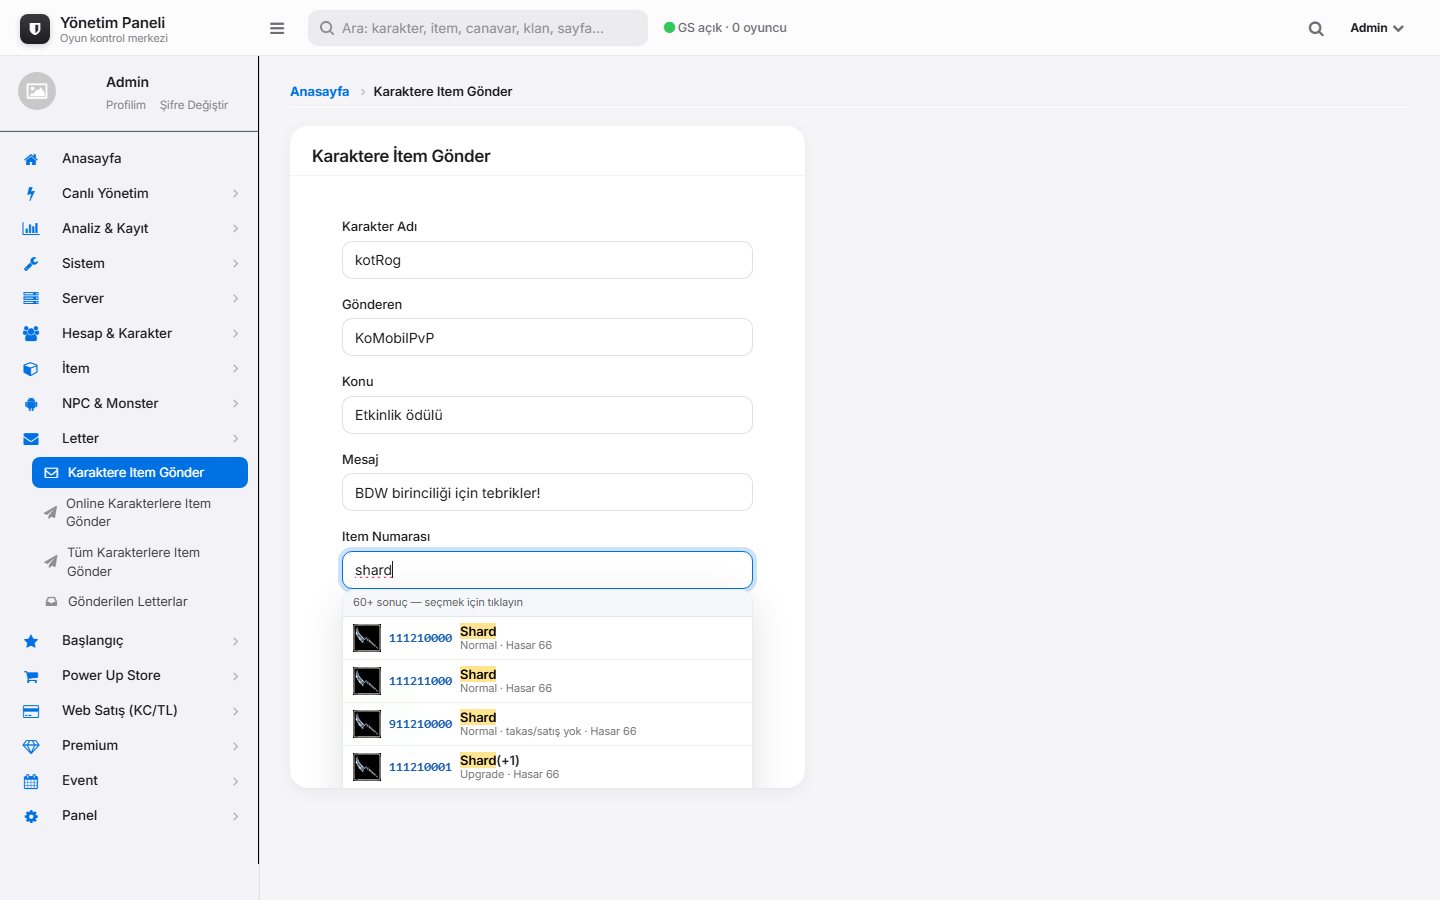Focus the Item Numarası search field

coord(547,570)
